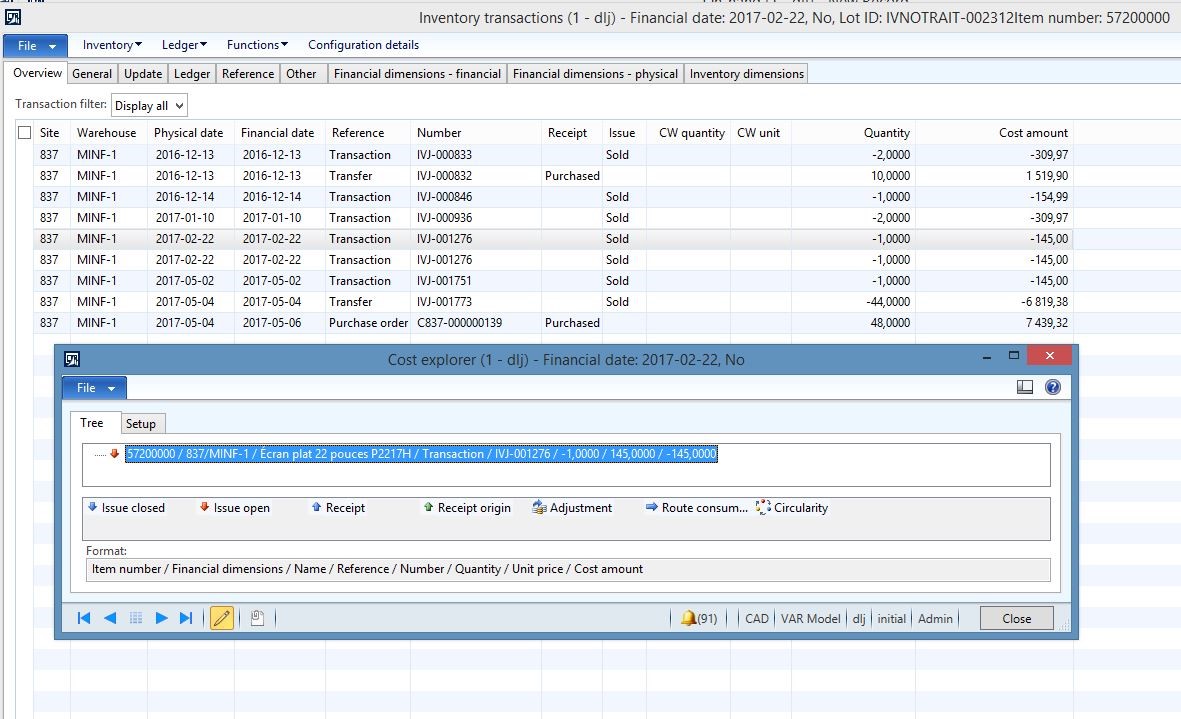1181x719 pixels.
Task: Click the Close button in Cost explorer
Action: tap(1016, 619)
